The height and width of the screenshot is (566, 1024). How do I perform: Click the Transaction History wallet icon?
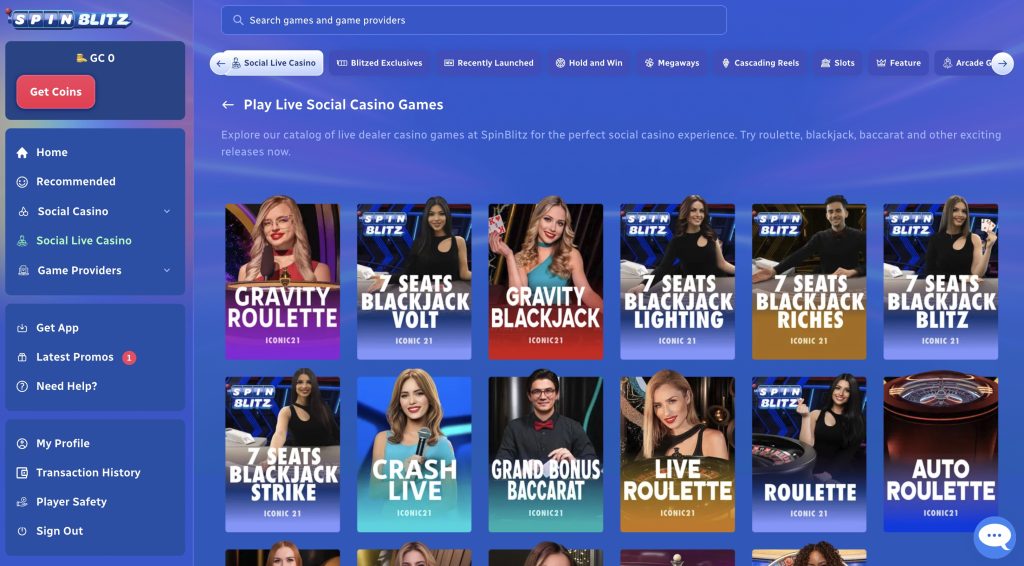click(x=22, y=473)
